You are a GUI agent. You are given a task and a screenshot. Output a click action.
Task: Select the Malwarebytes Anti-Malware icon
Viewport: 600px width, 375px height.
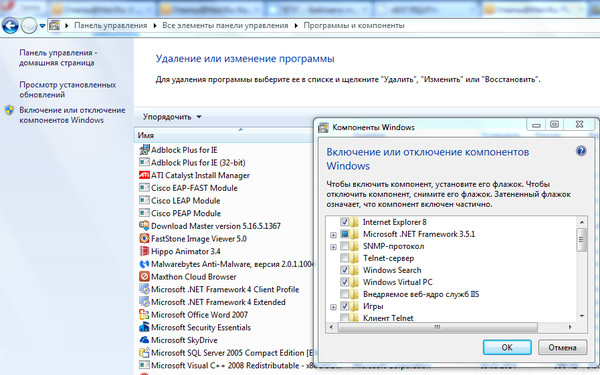coord(144,264)
